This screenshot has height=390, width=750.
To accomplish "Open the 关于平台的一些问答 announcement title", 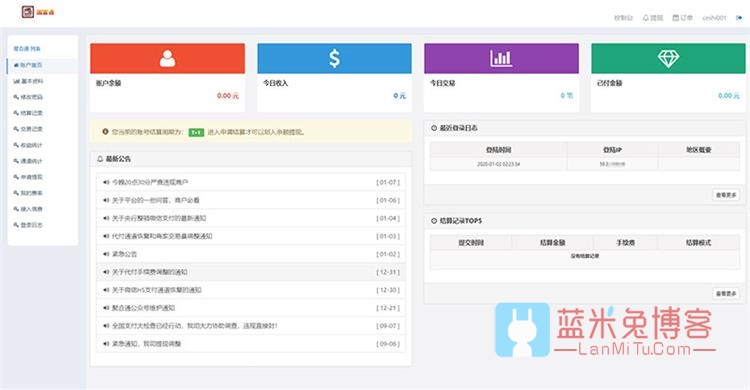I will [155, 200].
